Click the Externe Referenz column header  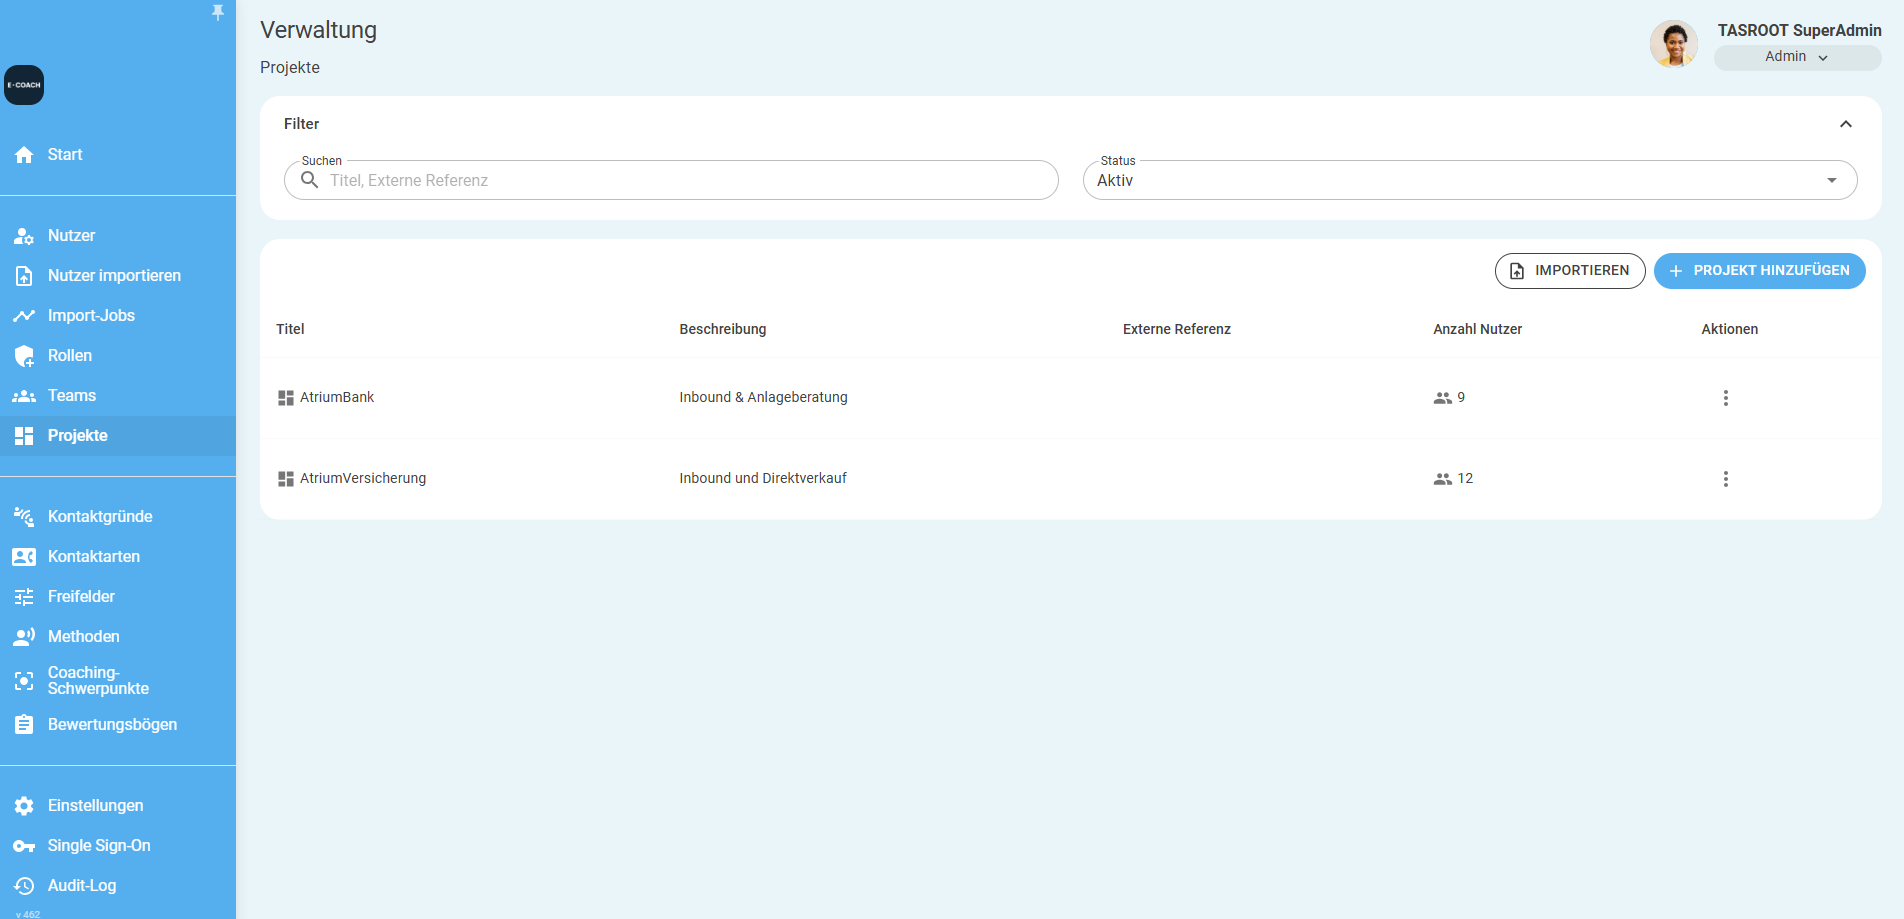(x=1177, y=329)
